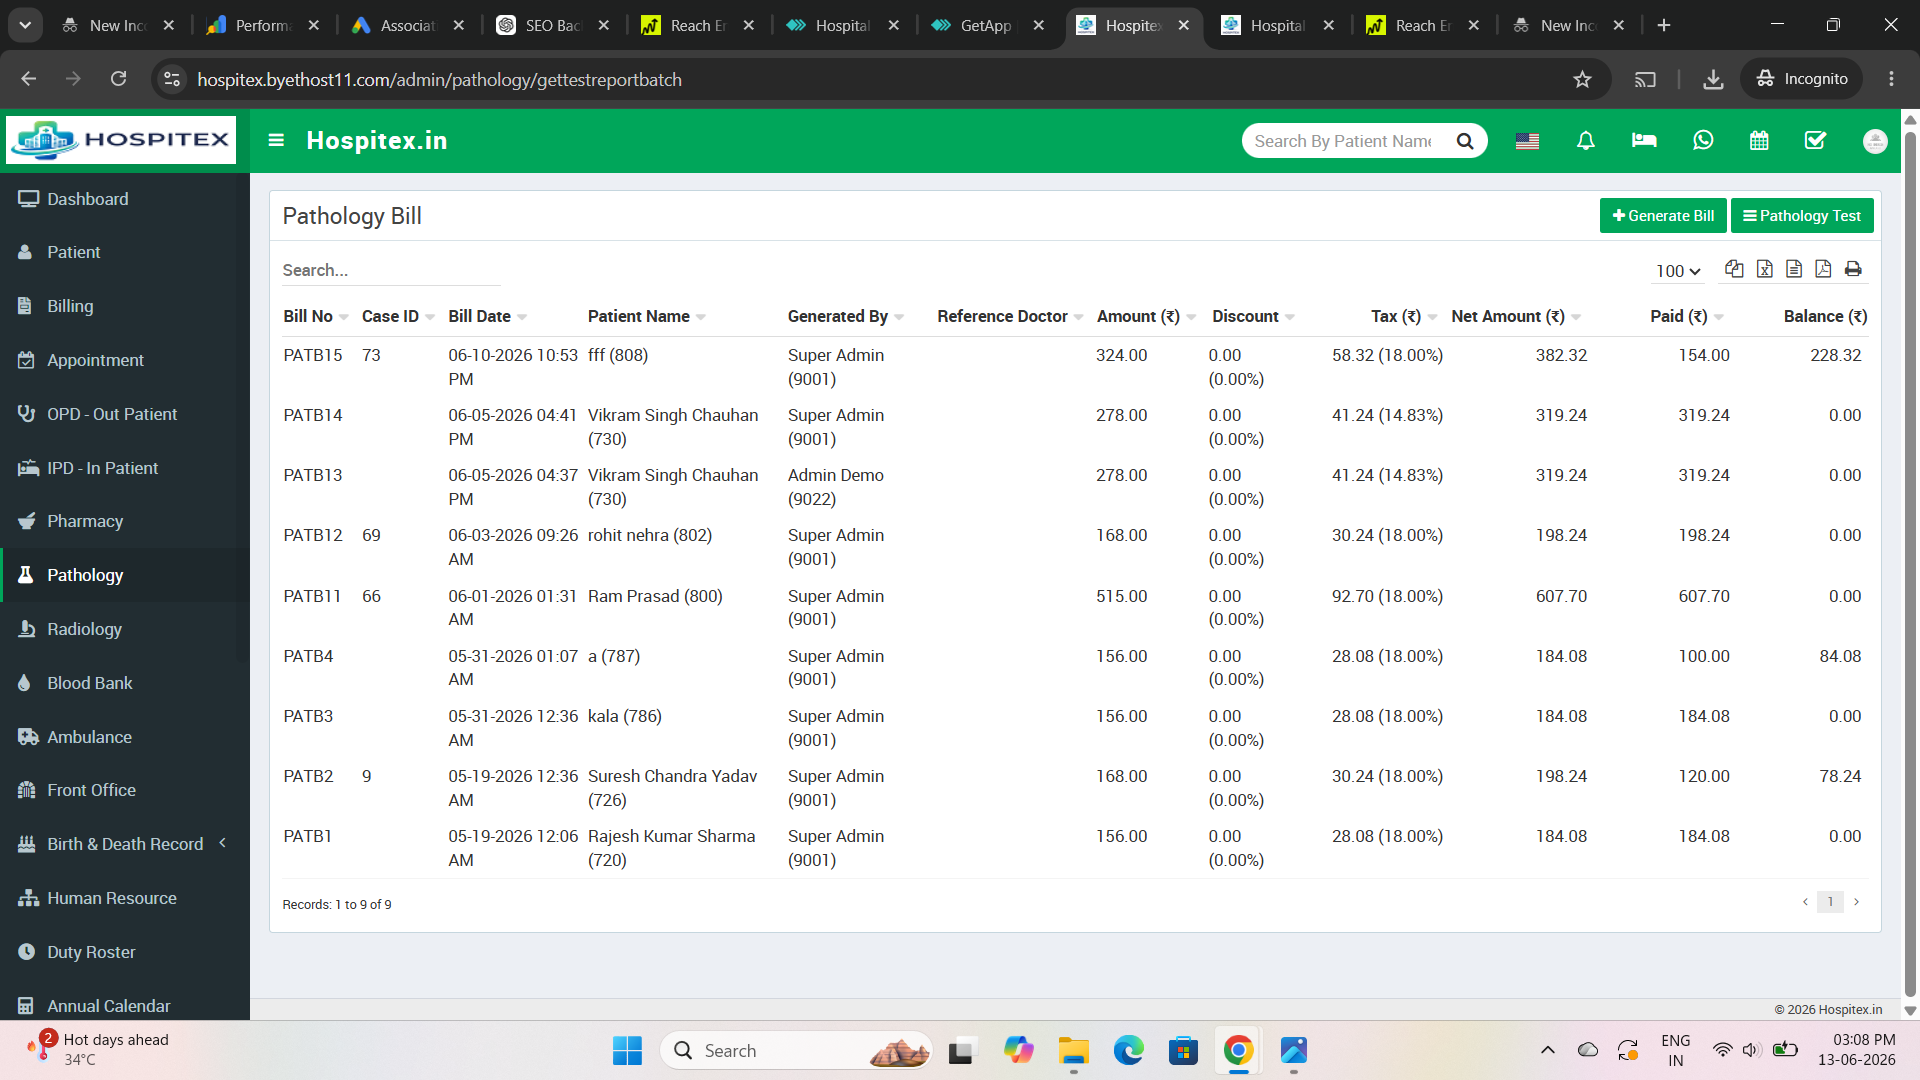Export table to Excel icon
The height and width of the screenshot is (1080, 1920).
click(1764, 269)
